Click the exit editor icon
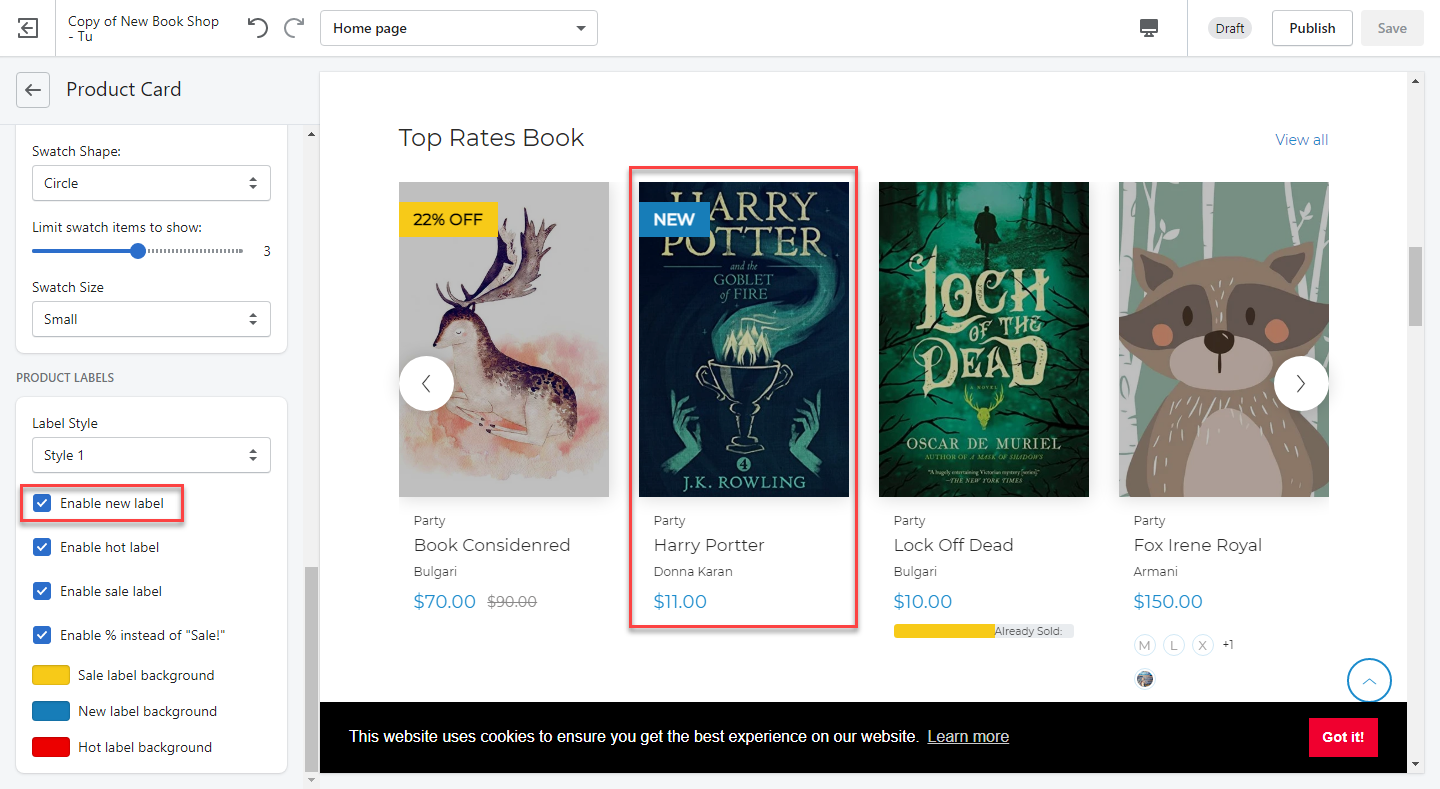The width and height of the screenshot is (1440, 789). click(x=28, y=28)
